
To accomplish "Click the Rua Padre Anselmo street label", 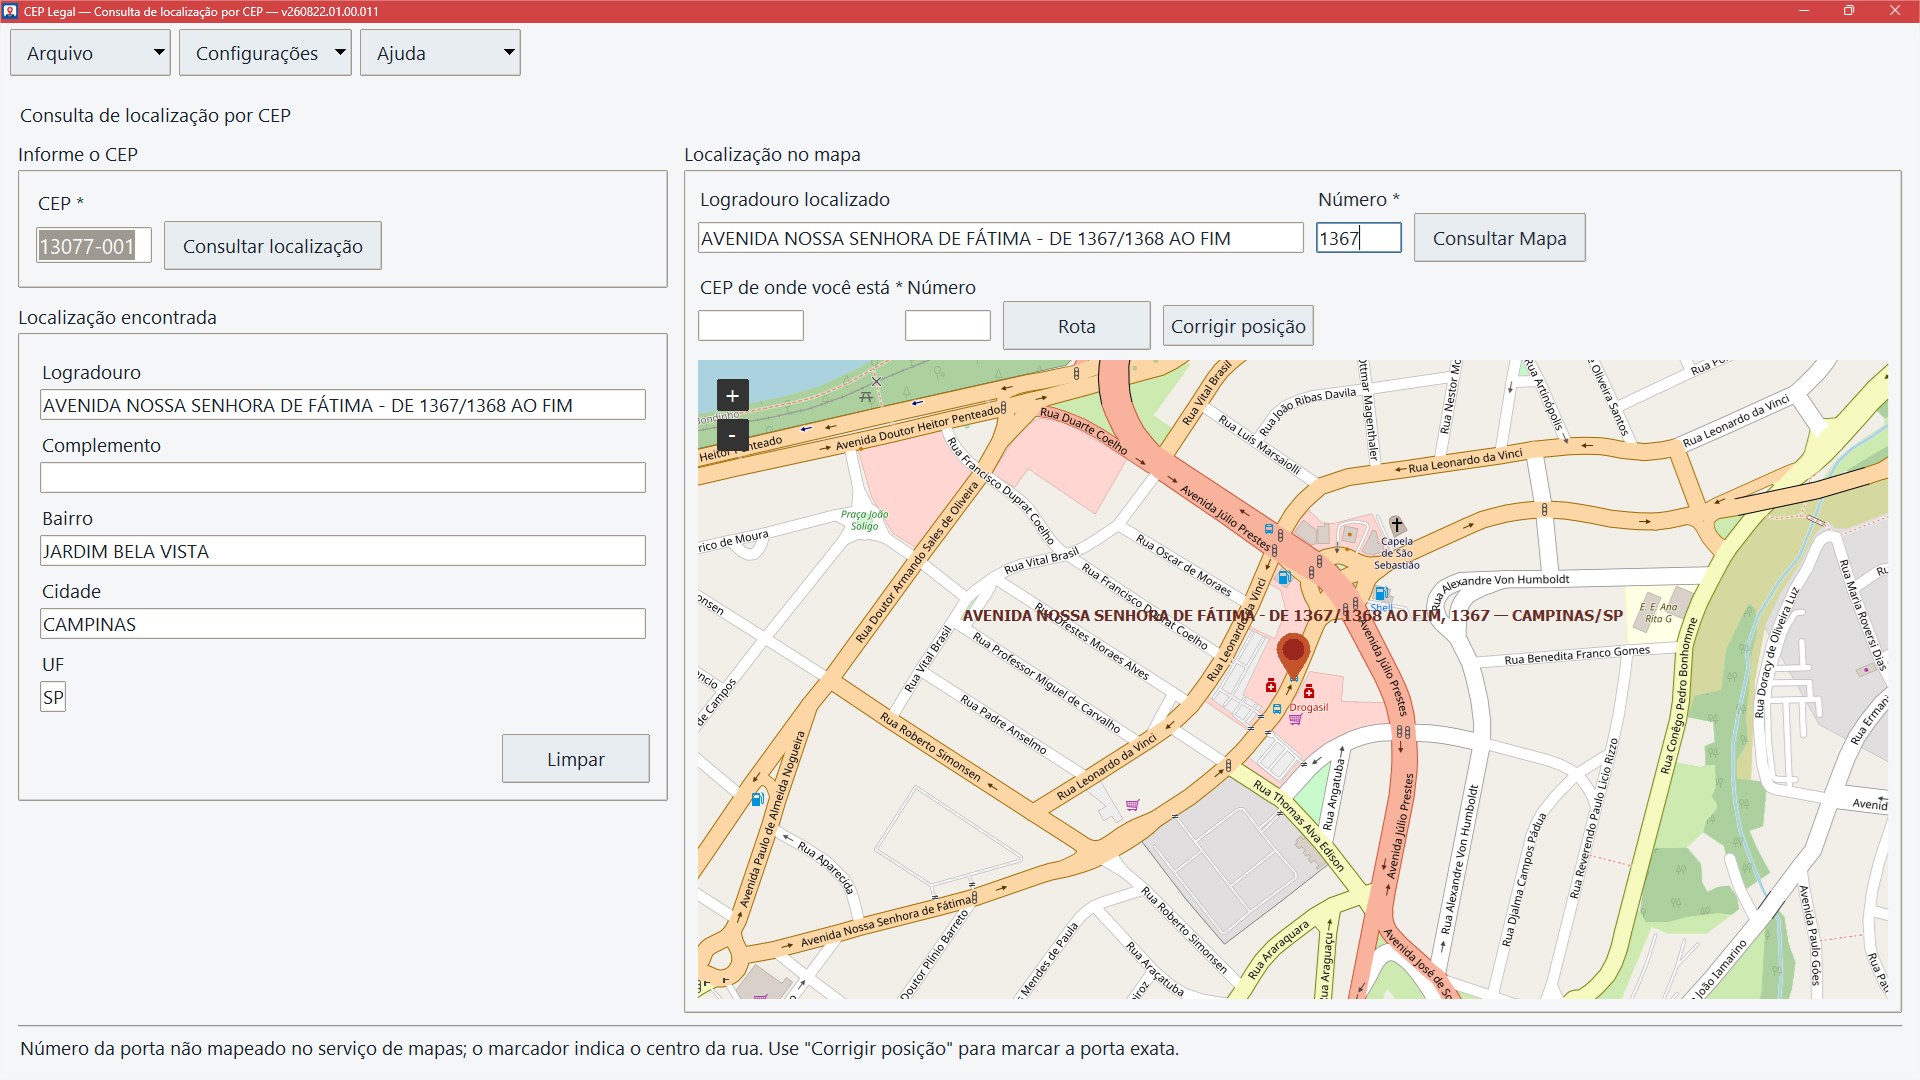I will pos(1003,725).
